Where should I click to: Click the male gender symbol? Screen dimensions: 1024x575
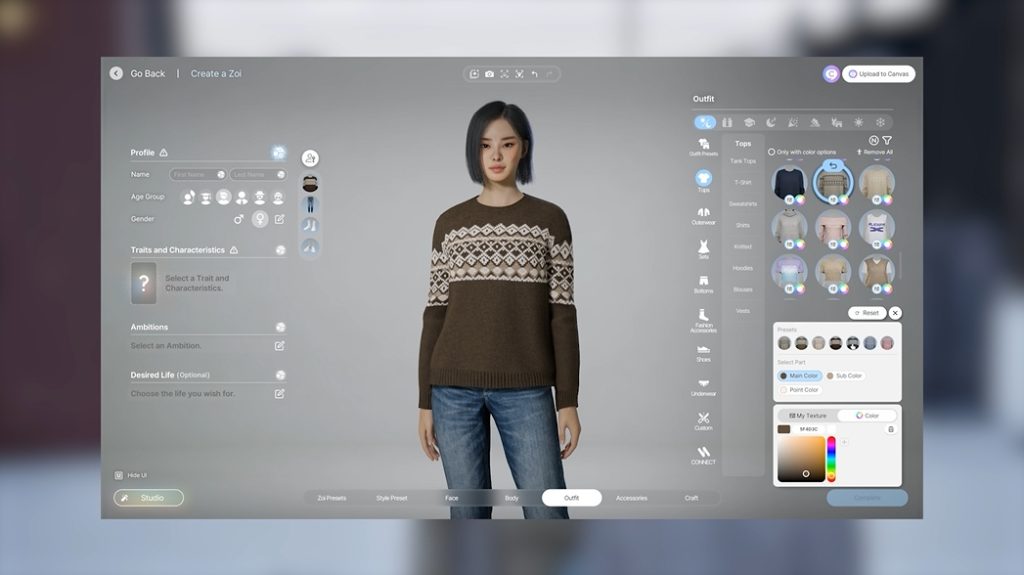pyautogui.click(x=238, y=219)
